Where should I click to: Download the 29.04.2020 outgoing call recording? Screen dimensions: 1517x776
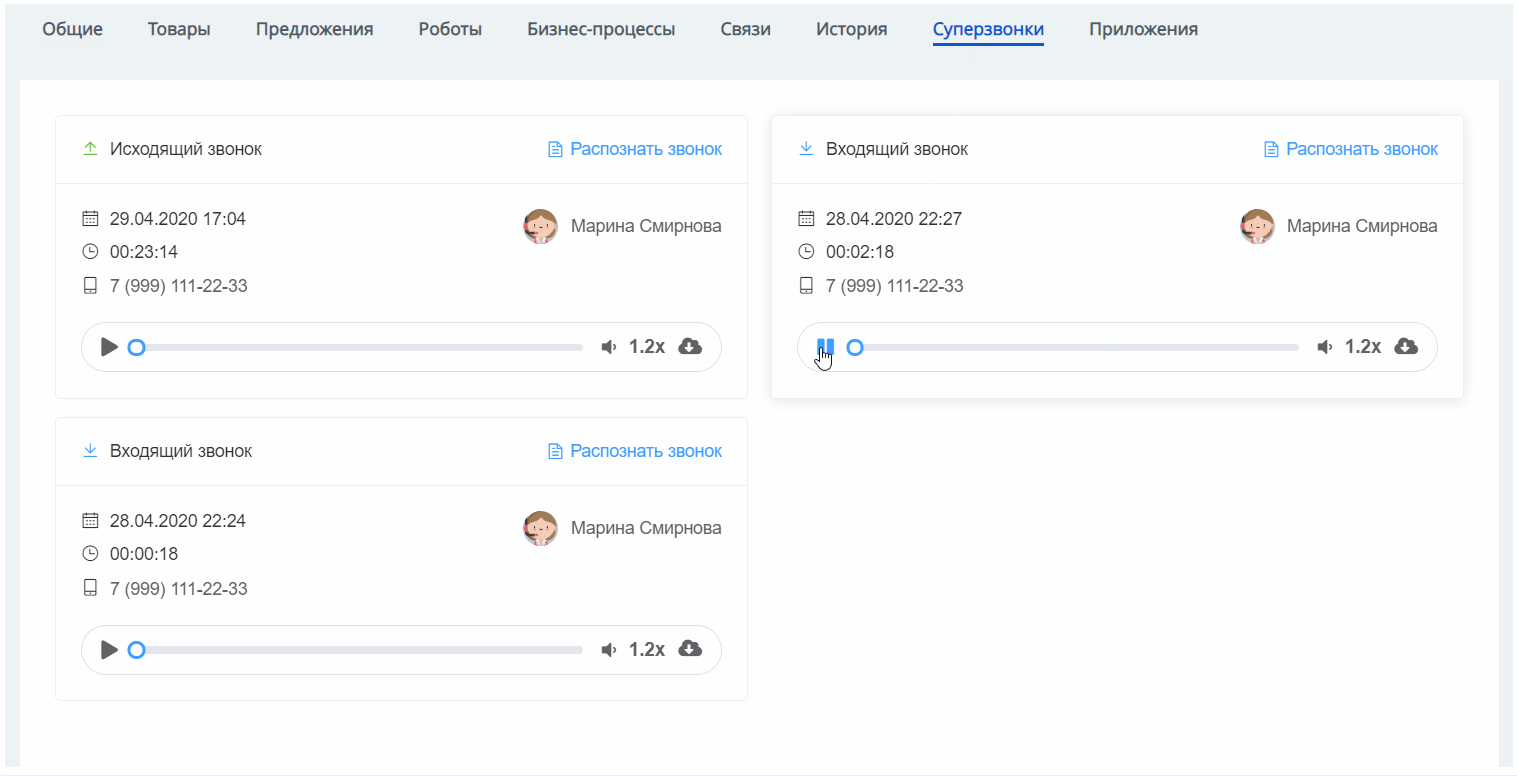click(x=690, y=346)
